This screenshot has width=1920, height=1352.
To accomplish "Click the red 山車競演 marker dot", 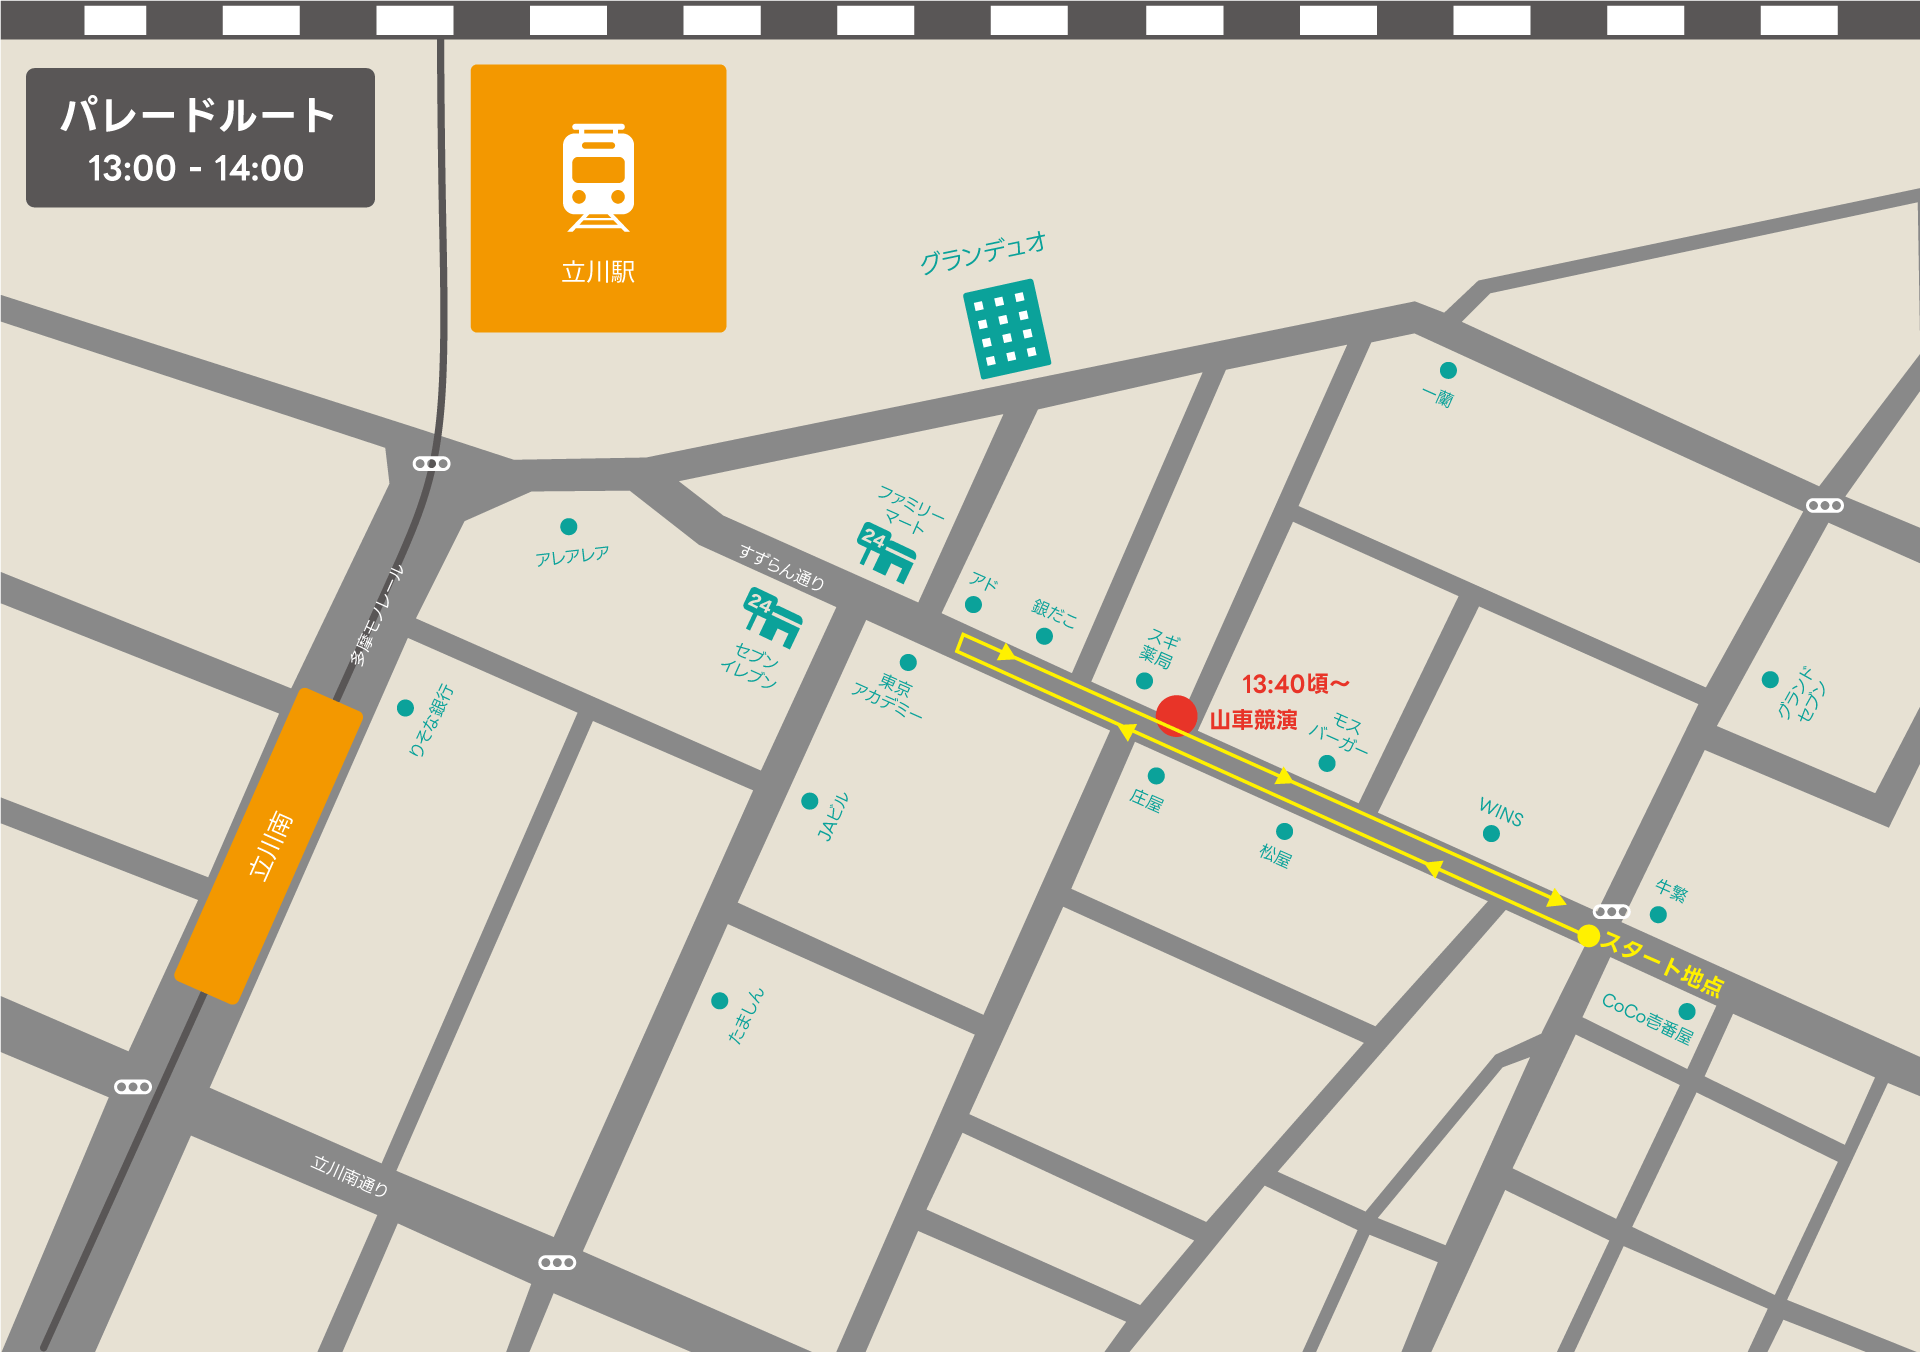I will 1176,716.
